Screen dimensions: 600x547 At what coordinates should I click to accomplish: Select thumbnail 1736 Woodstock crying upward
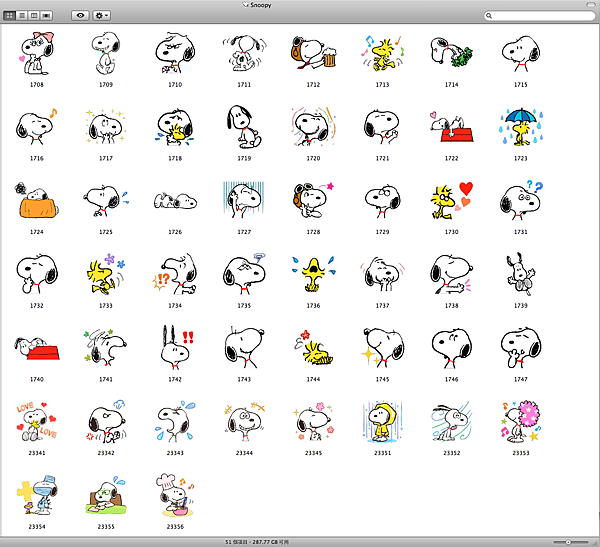point(313,274)
